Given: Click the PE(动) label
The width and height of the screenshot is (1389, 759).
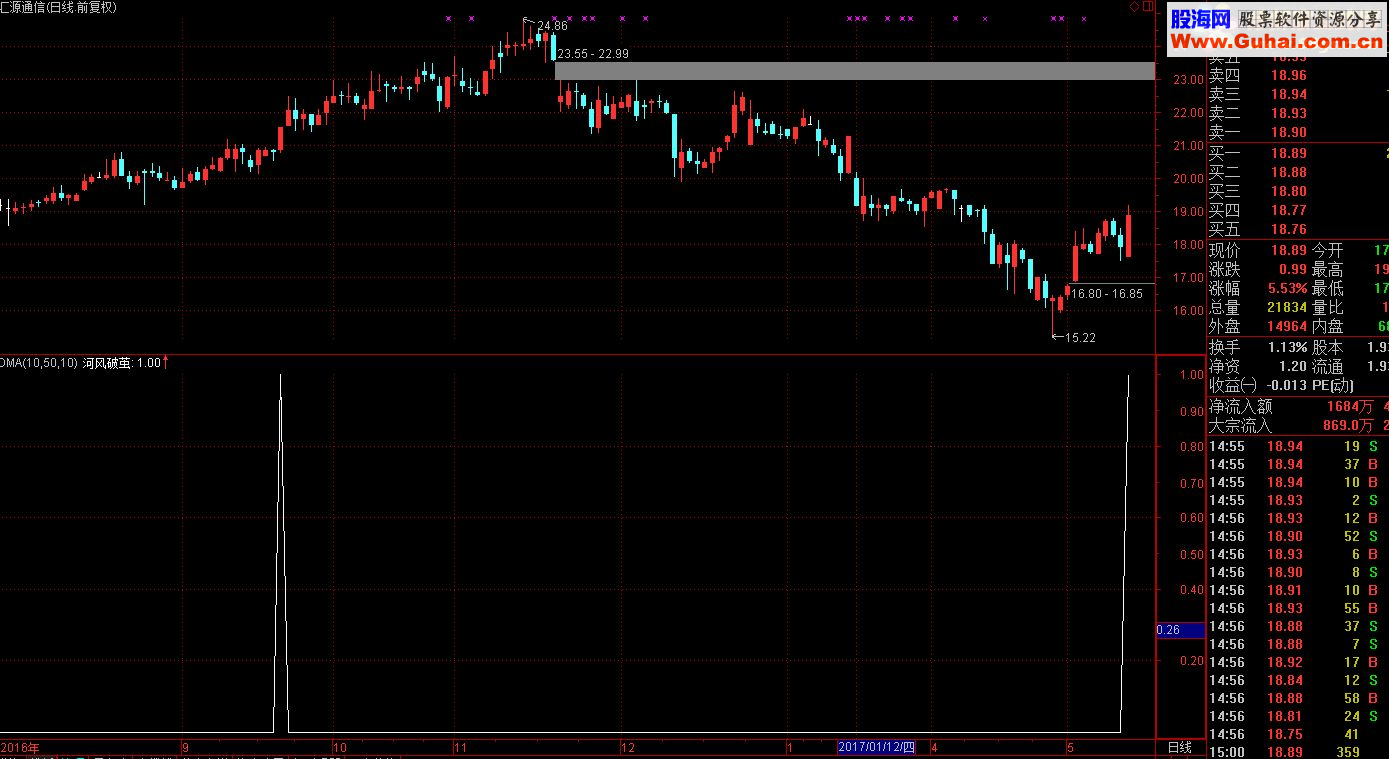Looking at the screenshot, I should [1333, 385].
